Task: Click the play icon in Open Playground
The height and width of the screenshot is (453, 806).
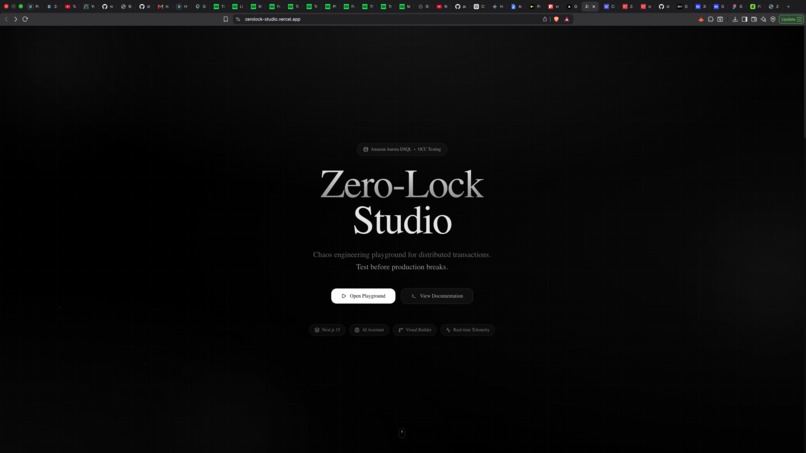Action: tap(344, 296)
